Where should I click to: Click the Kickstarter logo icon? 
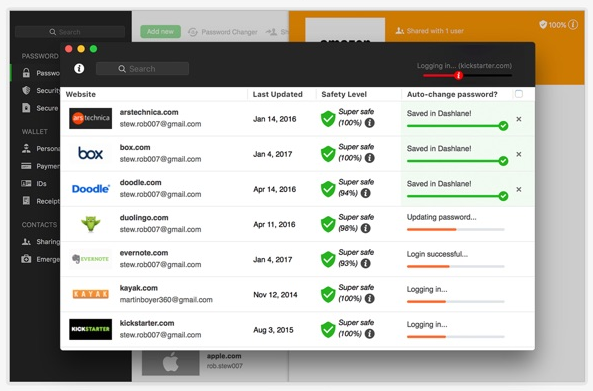pos(90,329)
